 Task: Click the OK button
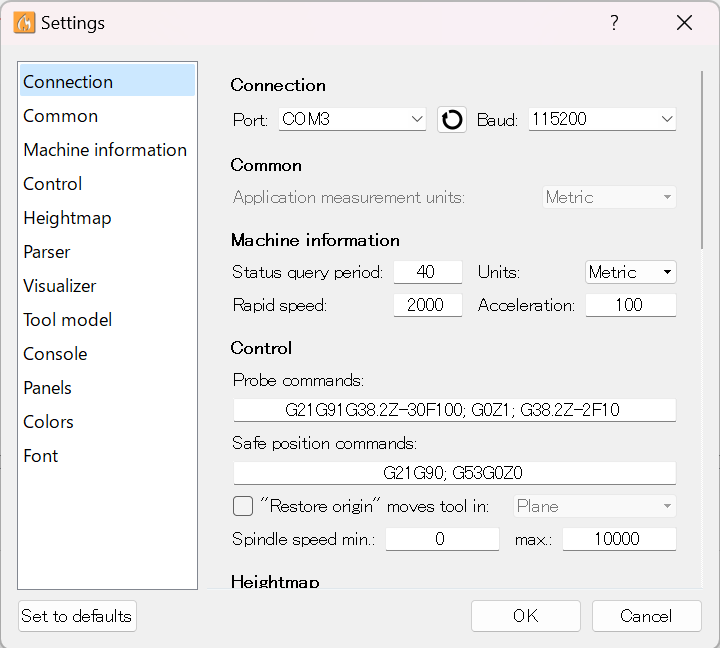coord(526,616)
